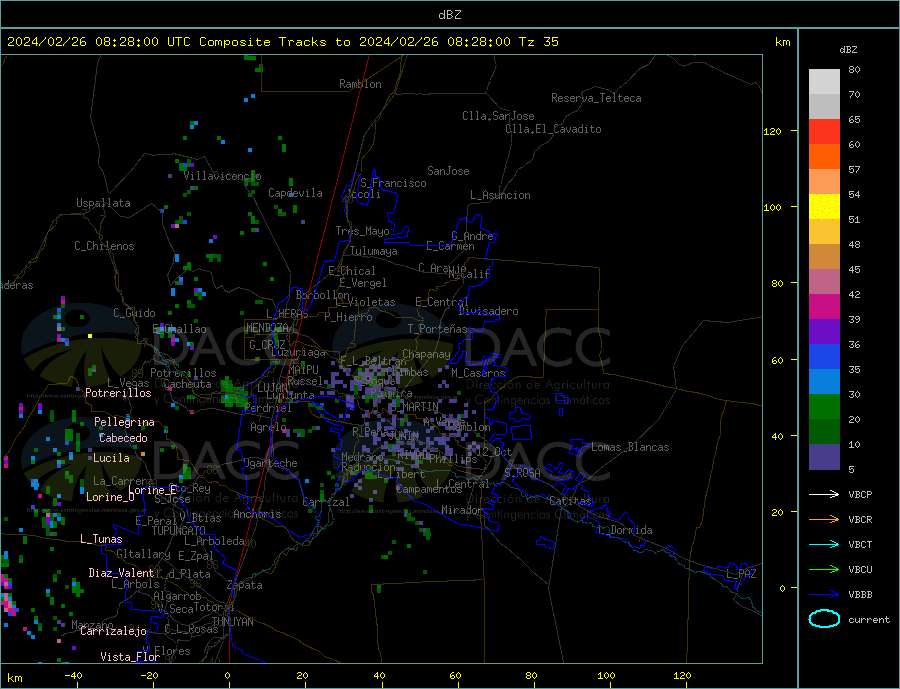
Task: Click the Tulumaya label on the map
Action: click(x=374, y=251)
